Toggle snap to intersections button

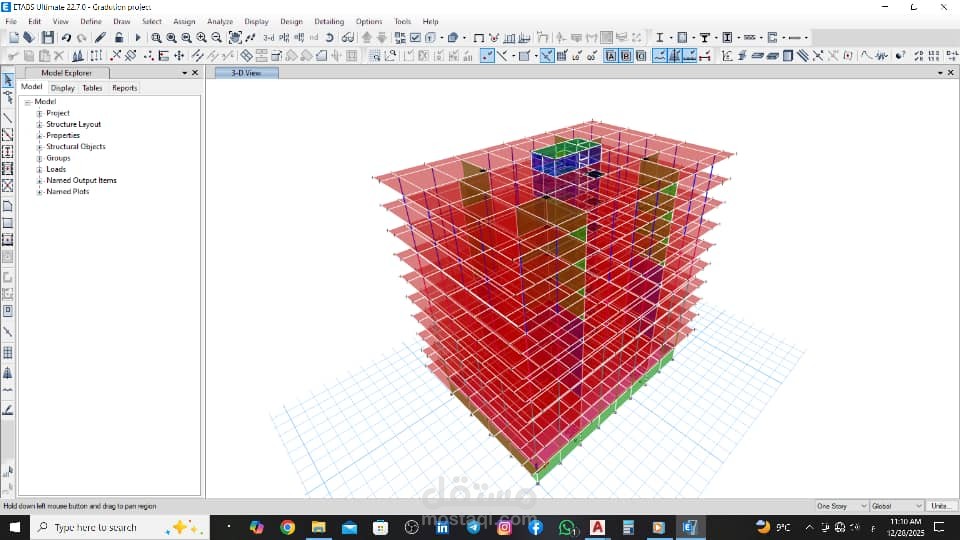(547, 56)
